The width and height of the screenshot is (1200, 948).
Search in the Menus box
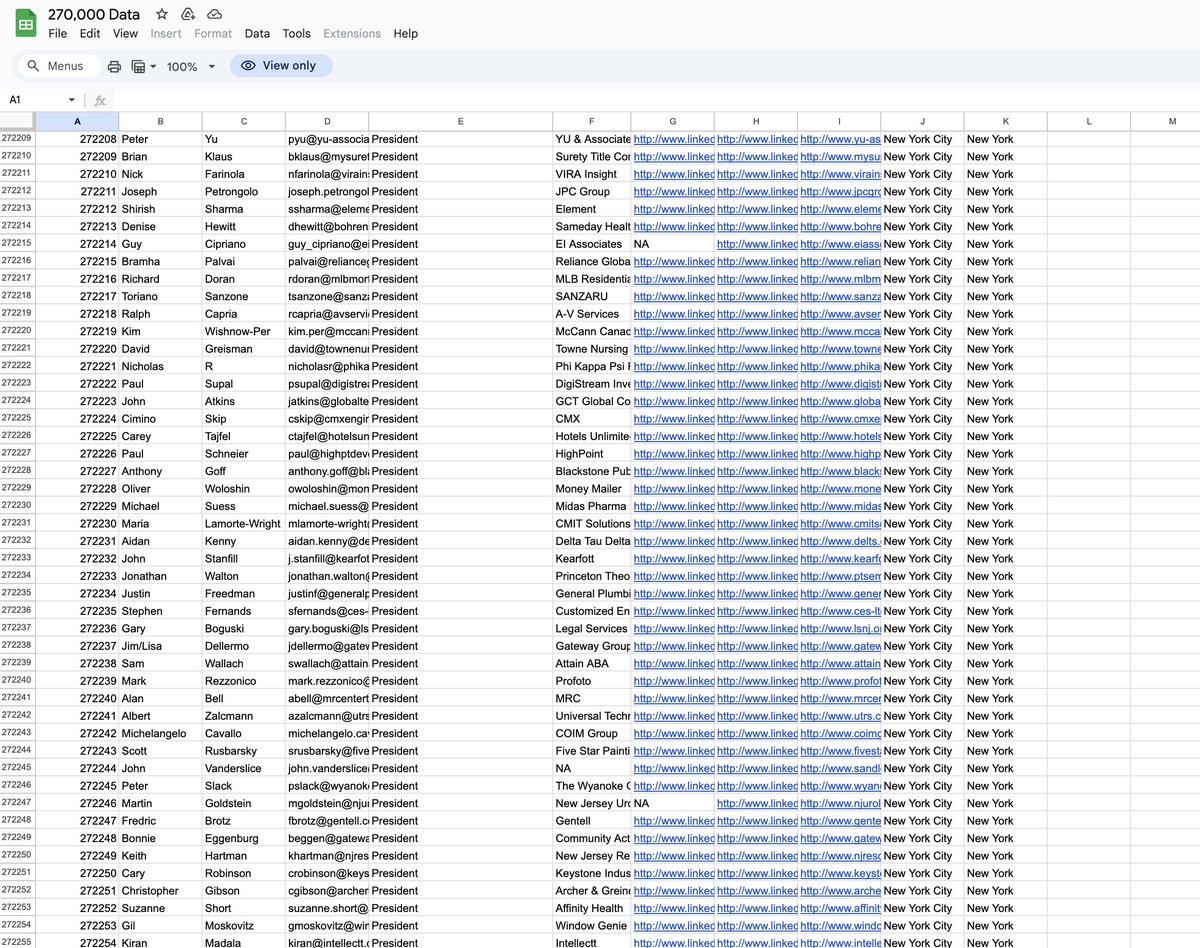click(x=58, y=66)
